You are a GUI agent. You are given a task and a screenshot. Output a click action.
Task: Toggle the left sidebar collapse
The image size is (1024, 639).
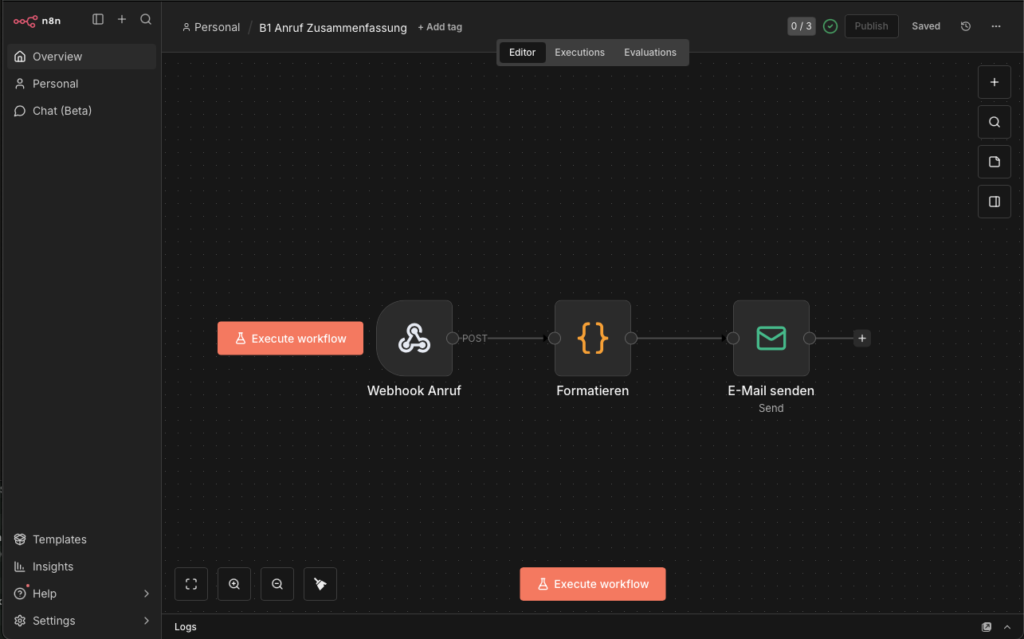(98, 19)
